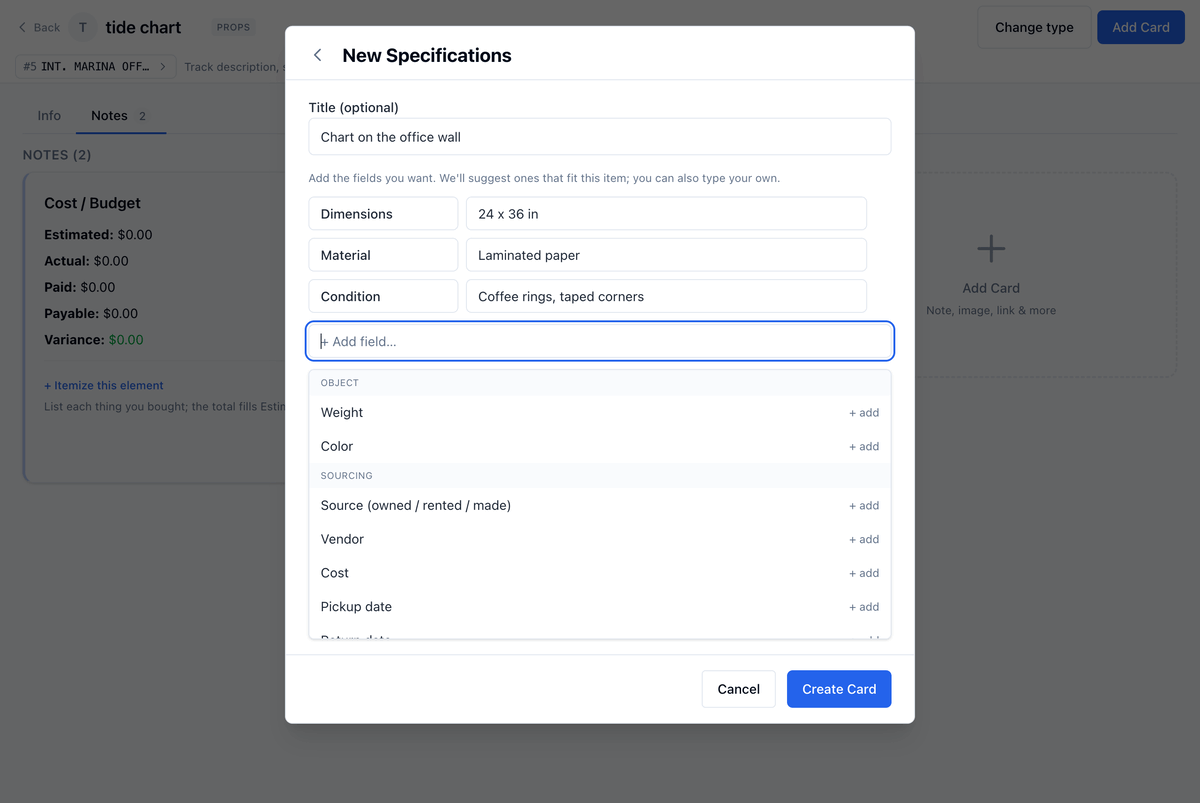Edit the Condition field name
This screenshot has height=803, width=1200.
click(383, 296)
